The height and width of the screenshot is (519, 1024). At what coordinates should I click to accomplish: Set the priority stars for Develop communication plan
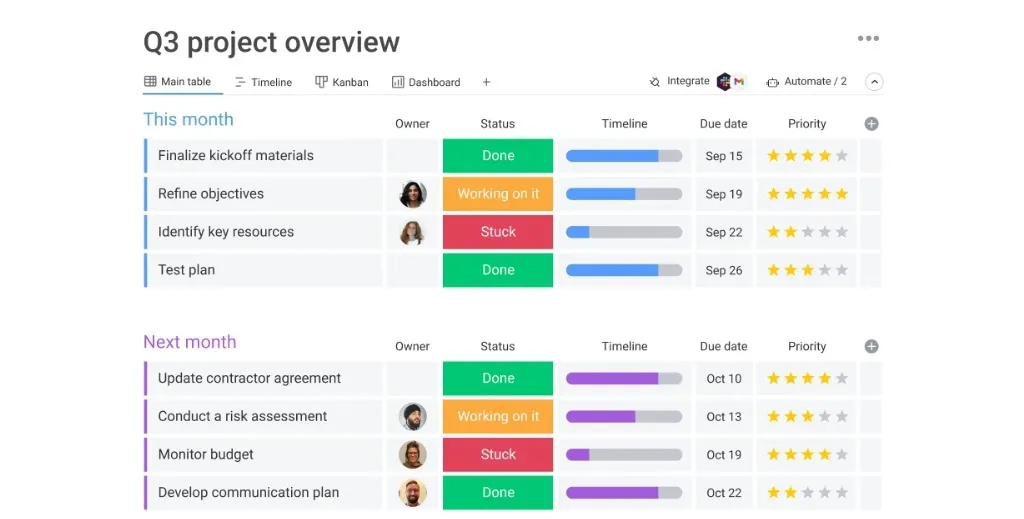click(x=807, y=493)
